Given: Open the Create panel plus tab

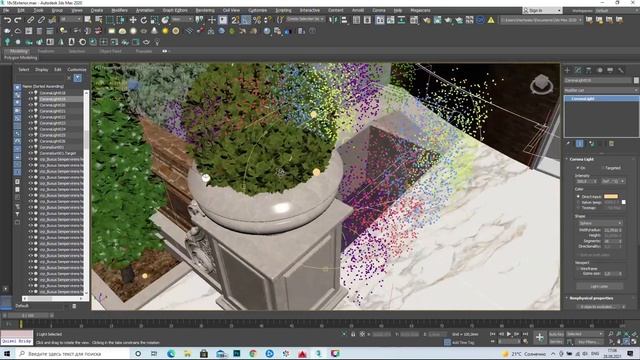Looking at the screenshot, I should [567, 70].
